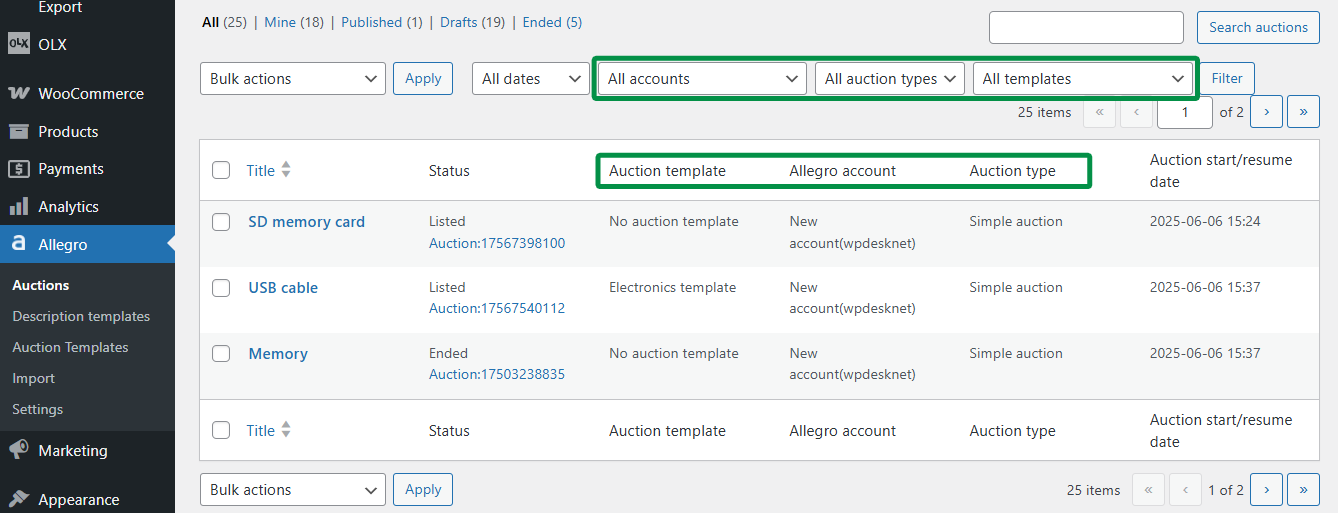The image size is (1338, 513).
Task: Open the All auction types dropdown
Action: (x=890, y=78)
